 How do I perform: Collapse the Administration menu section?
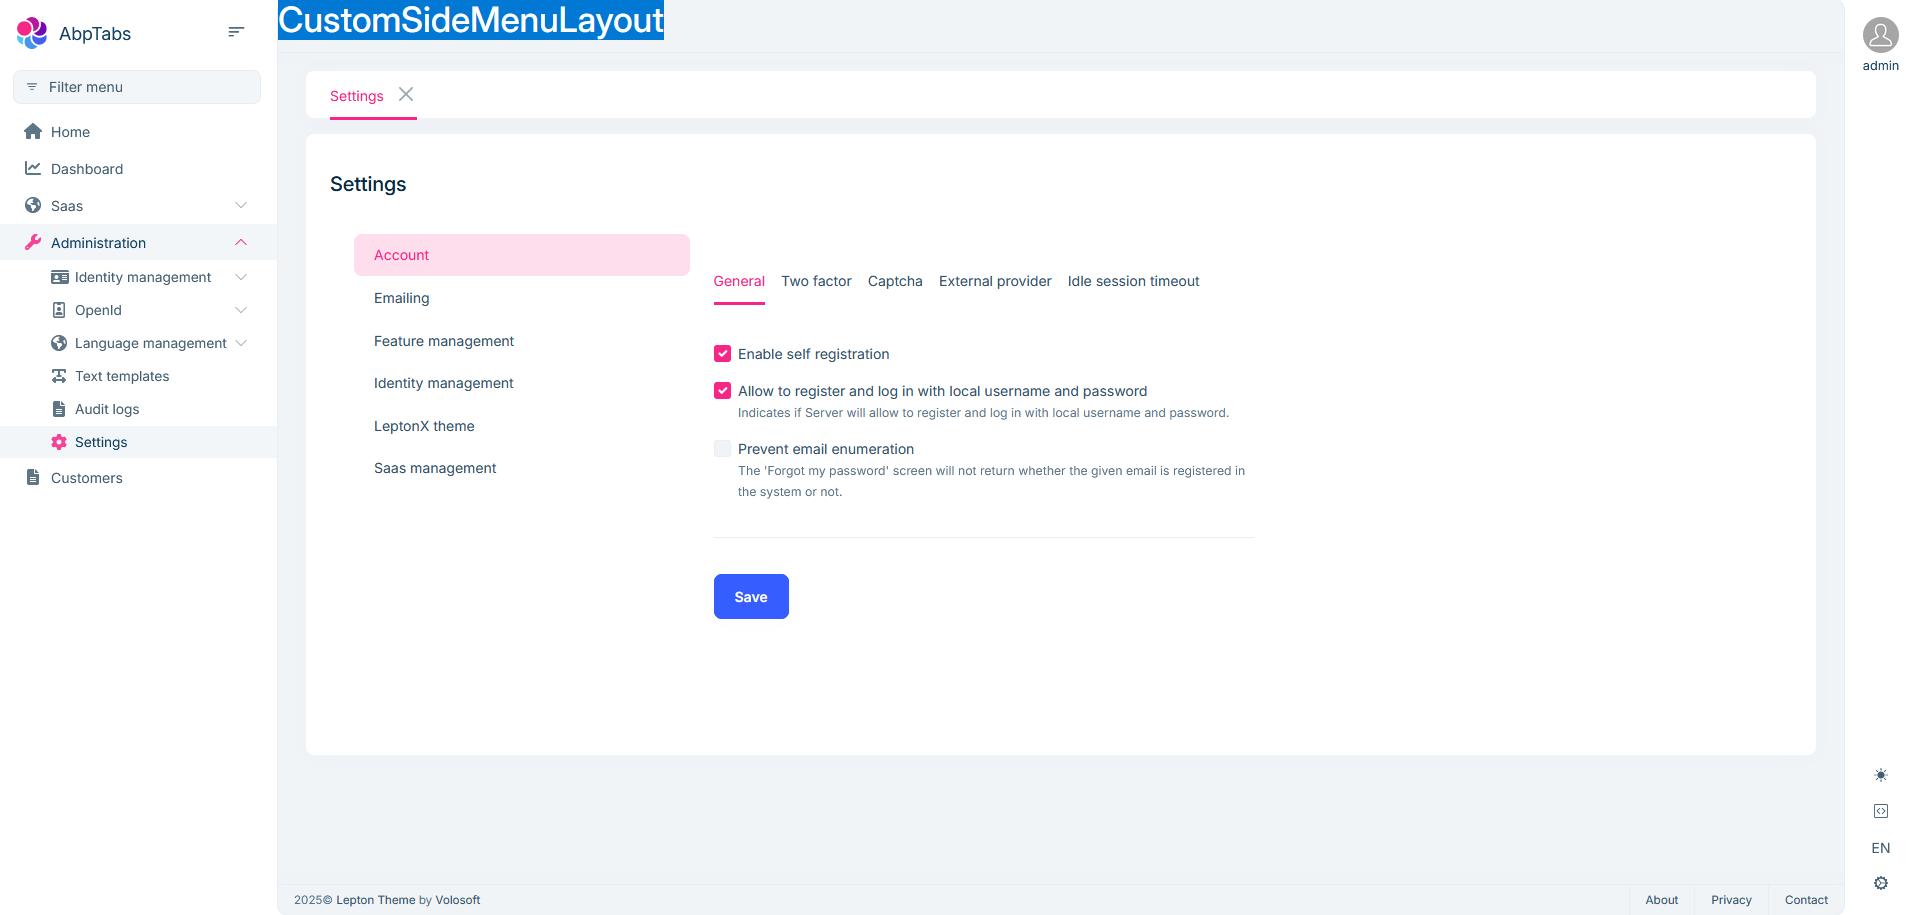[241, 243]
